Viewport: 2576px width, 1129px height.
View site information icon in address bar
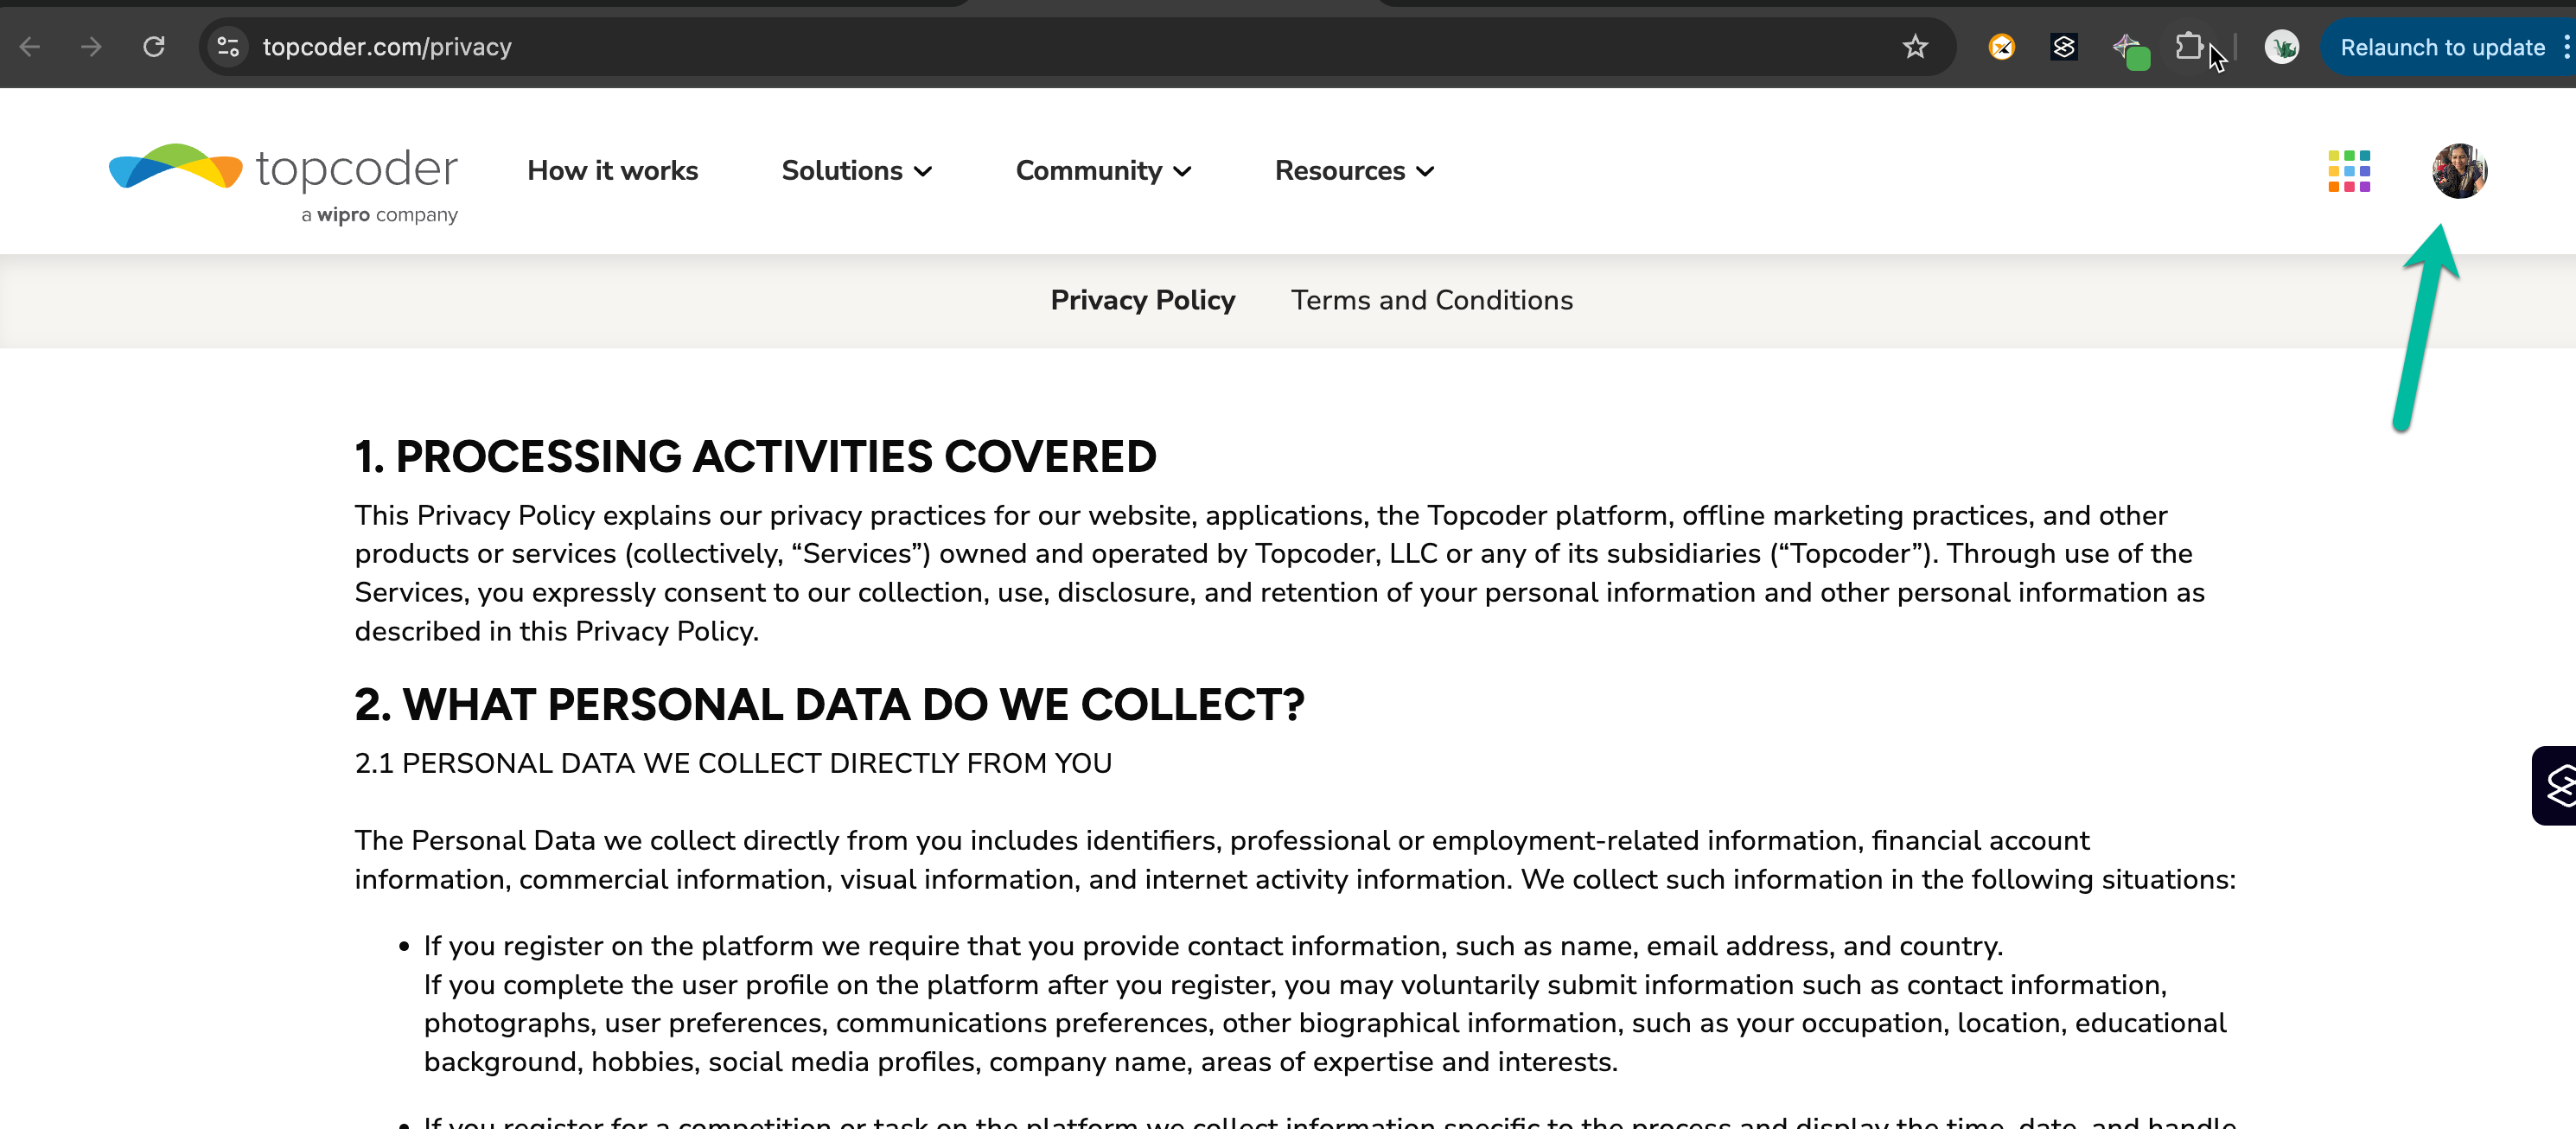[228, 47]
